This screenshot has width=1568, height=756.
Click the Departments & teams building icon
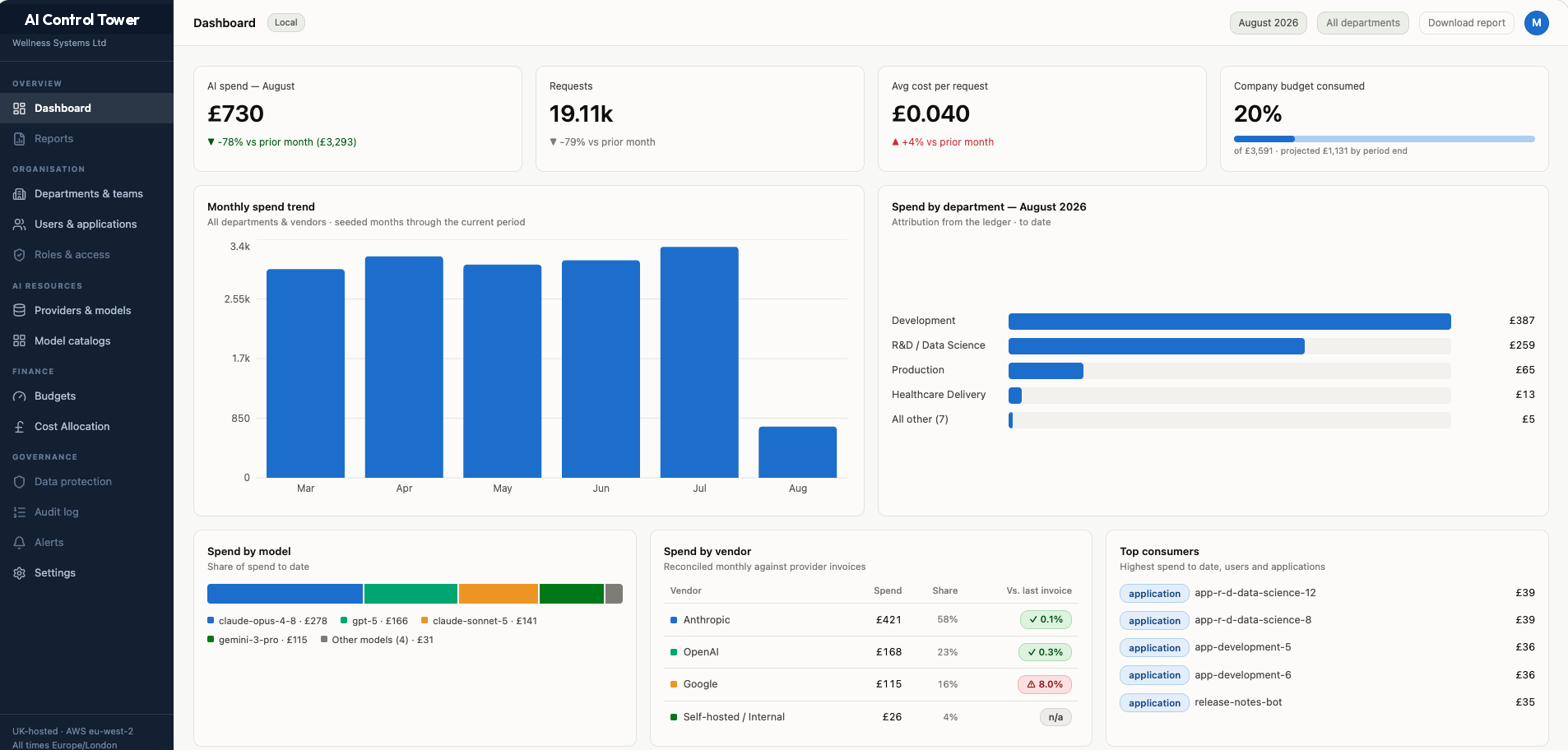tap(19, 194)
